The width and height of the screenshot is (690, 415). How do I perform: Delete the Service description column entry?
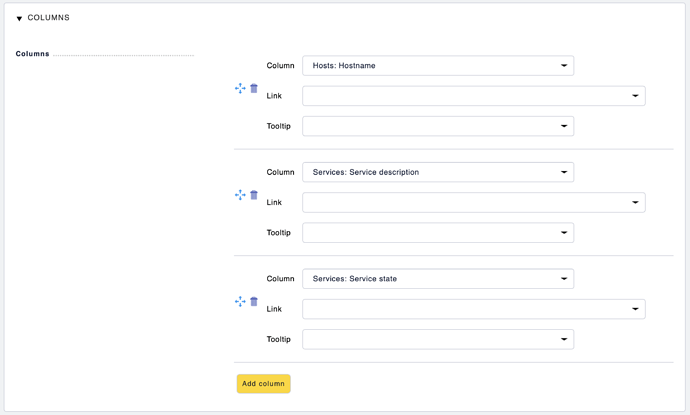[x=254, y=195]
